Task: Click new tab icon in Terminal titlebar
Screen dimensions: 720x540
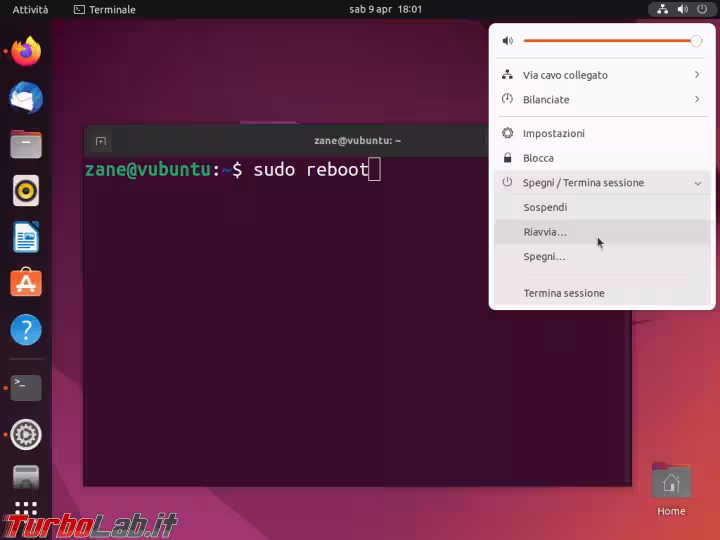Action: click(x=101, y=141)
